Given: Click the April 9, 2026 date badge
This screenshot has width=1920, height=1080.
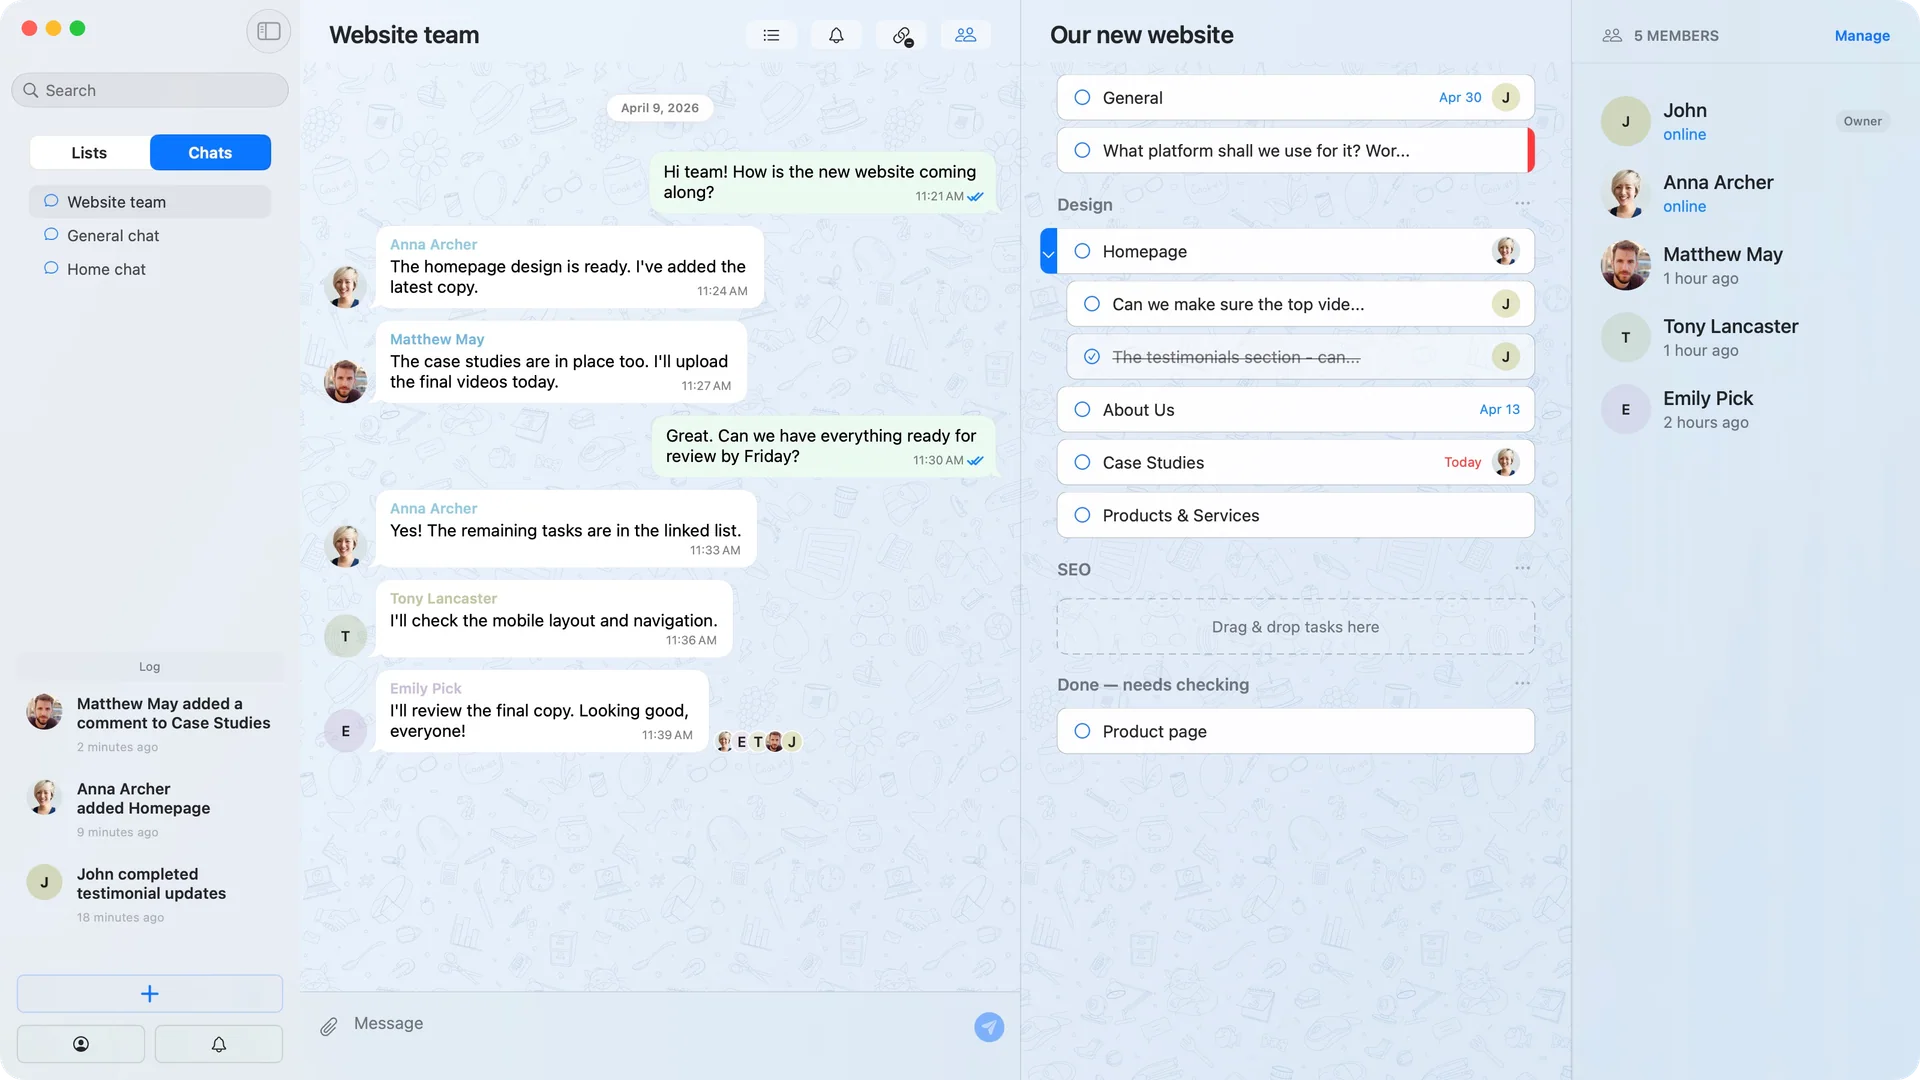Looking at the screenshot, I should click(660, 108).
